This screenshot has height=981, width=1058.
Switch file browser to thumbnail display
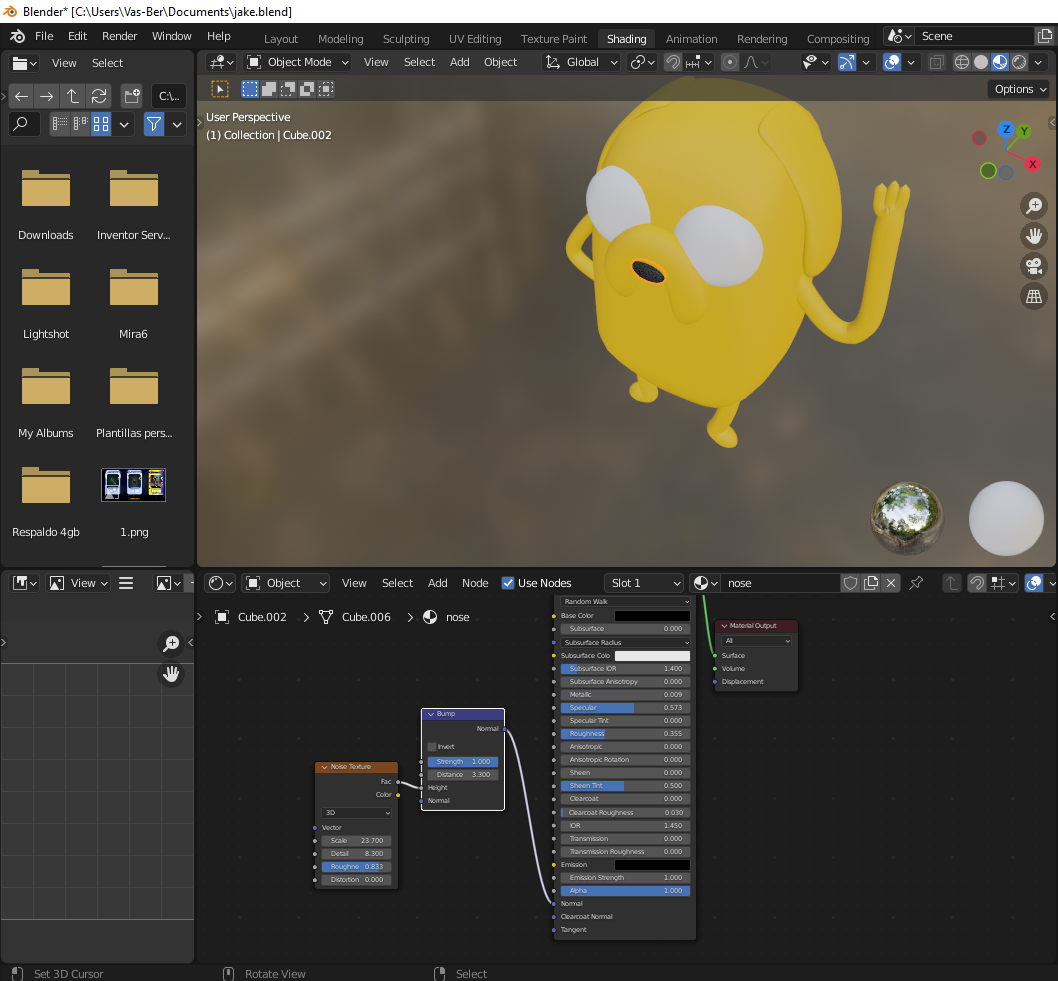pos(101,124)
